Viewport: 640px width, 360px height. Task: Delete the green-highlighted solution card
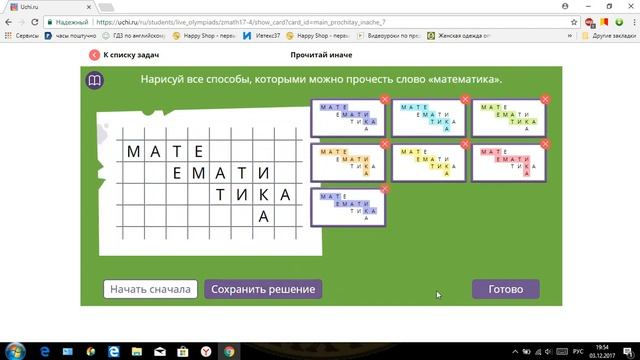pos(545,99)
